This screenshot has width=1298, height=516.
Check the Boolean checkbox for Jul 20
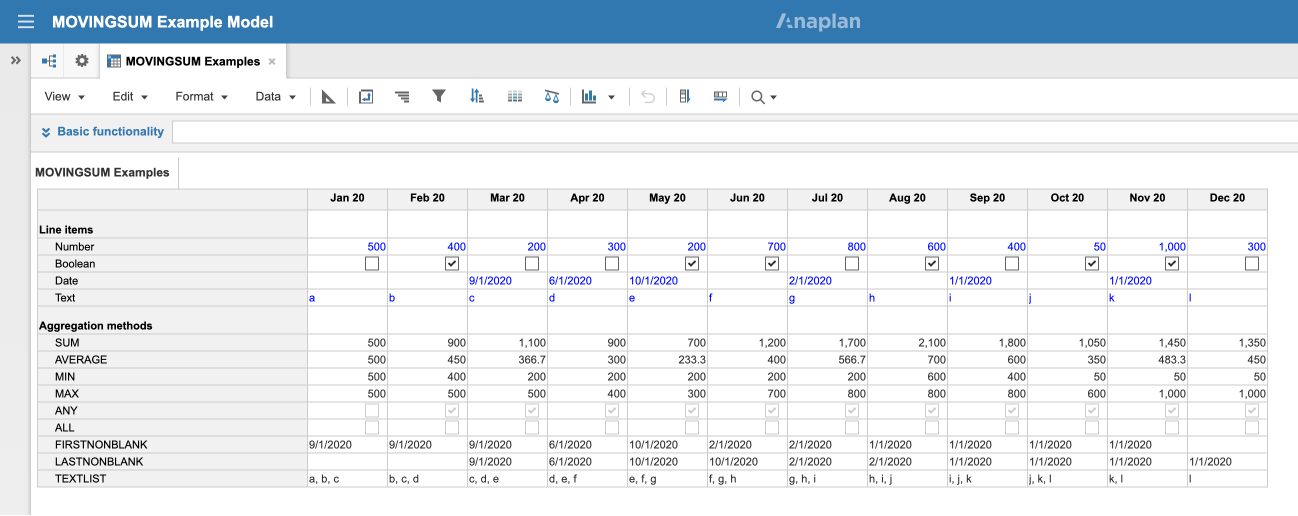pyautogui.click(x=852, y=264)
